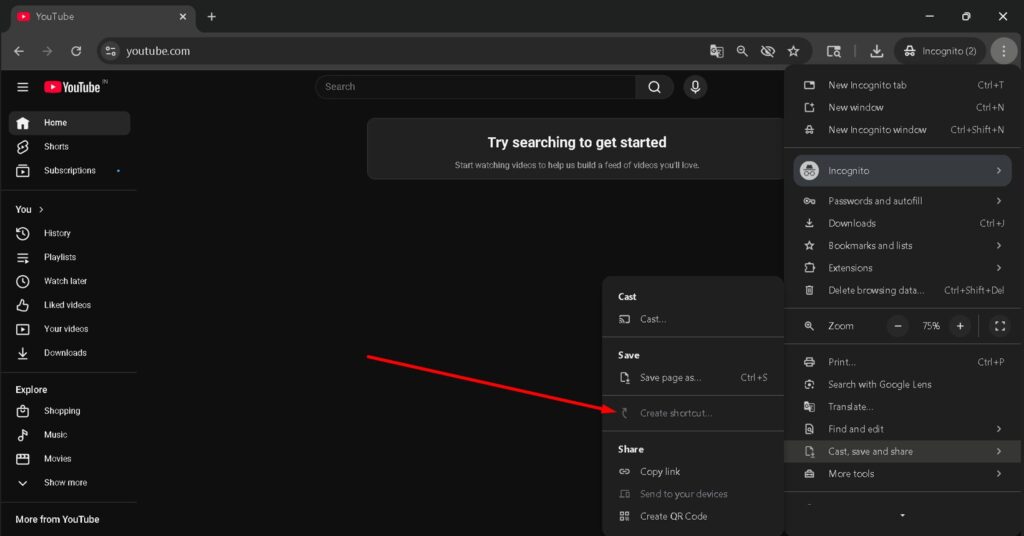Open Your videos
Viewport: 1024px width, 536px height.
click(69, 329)
